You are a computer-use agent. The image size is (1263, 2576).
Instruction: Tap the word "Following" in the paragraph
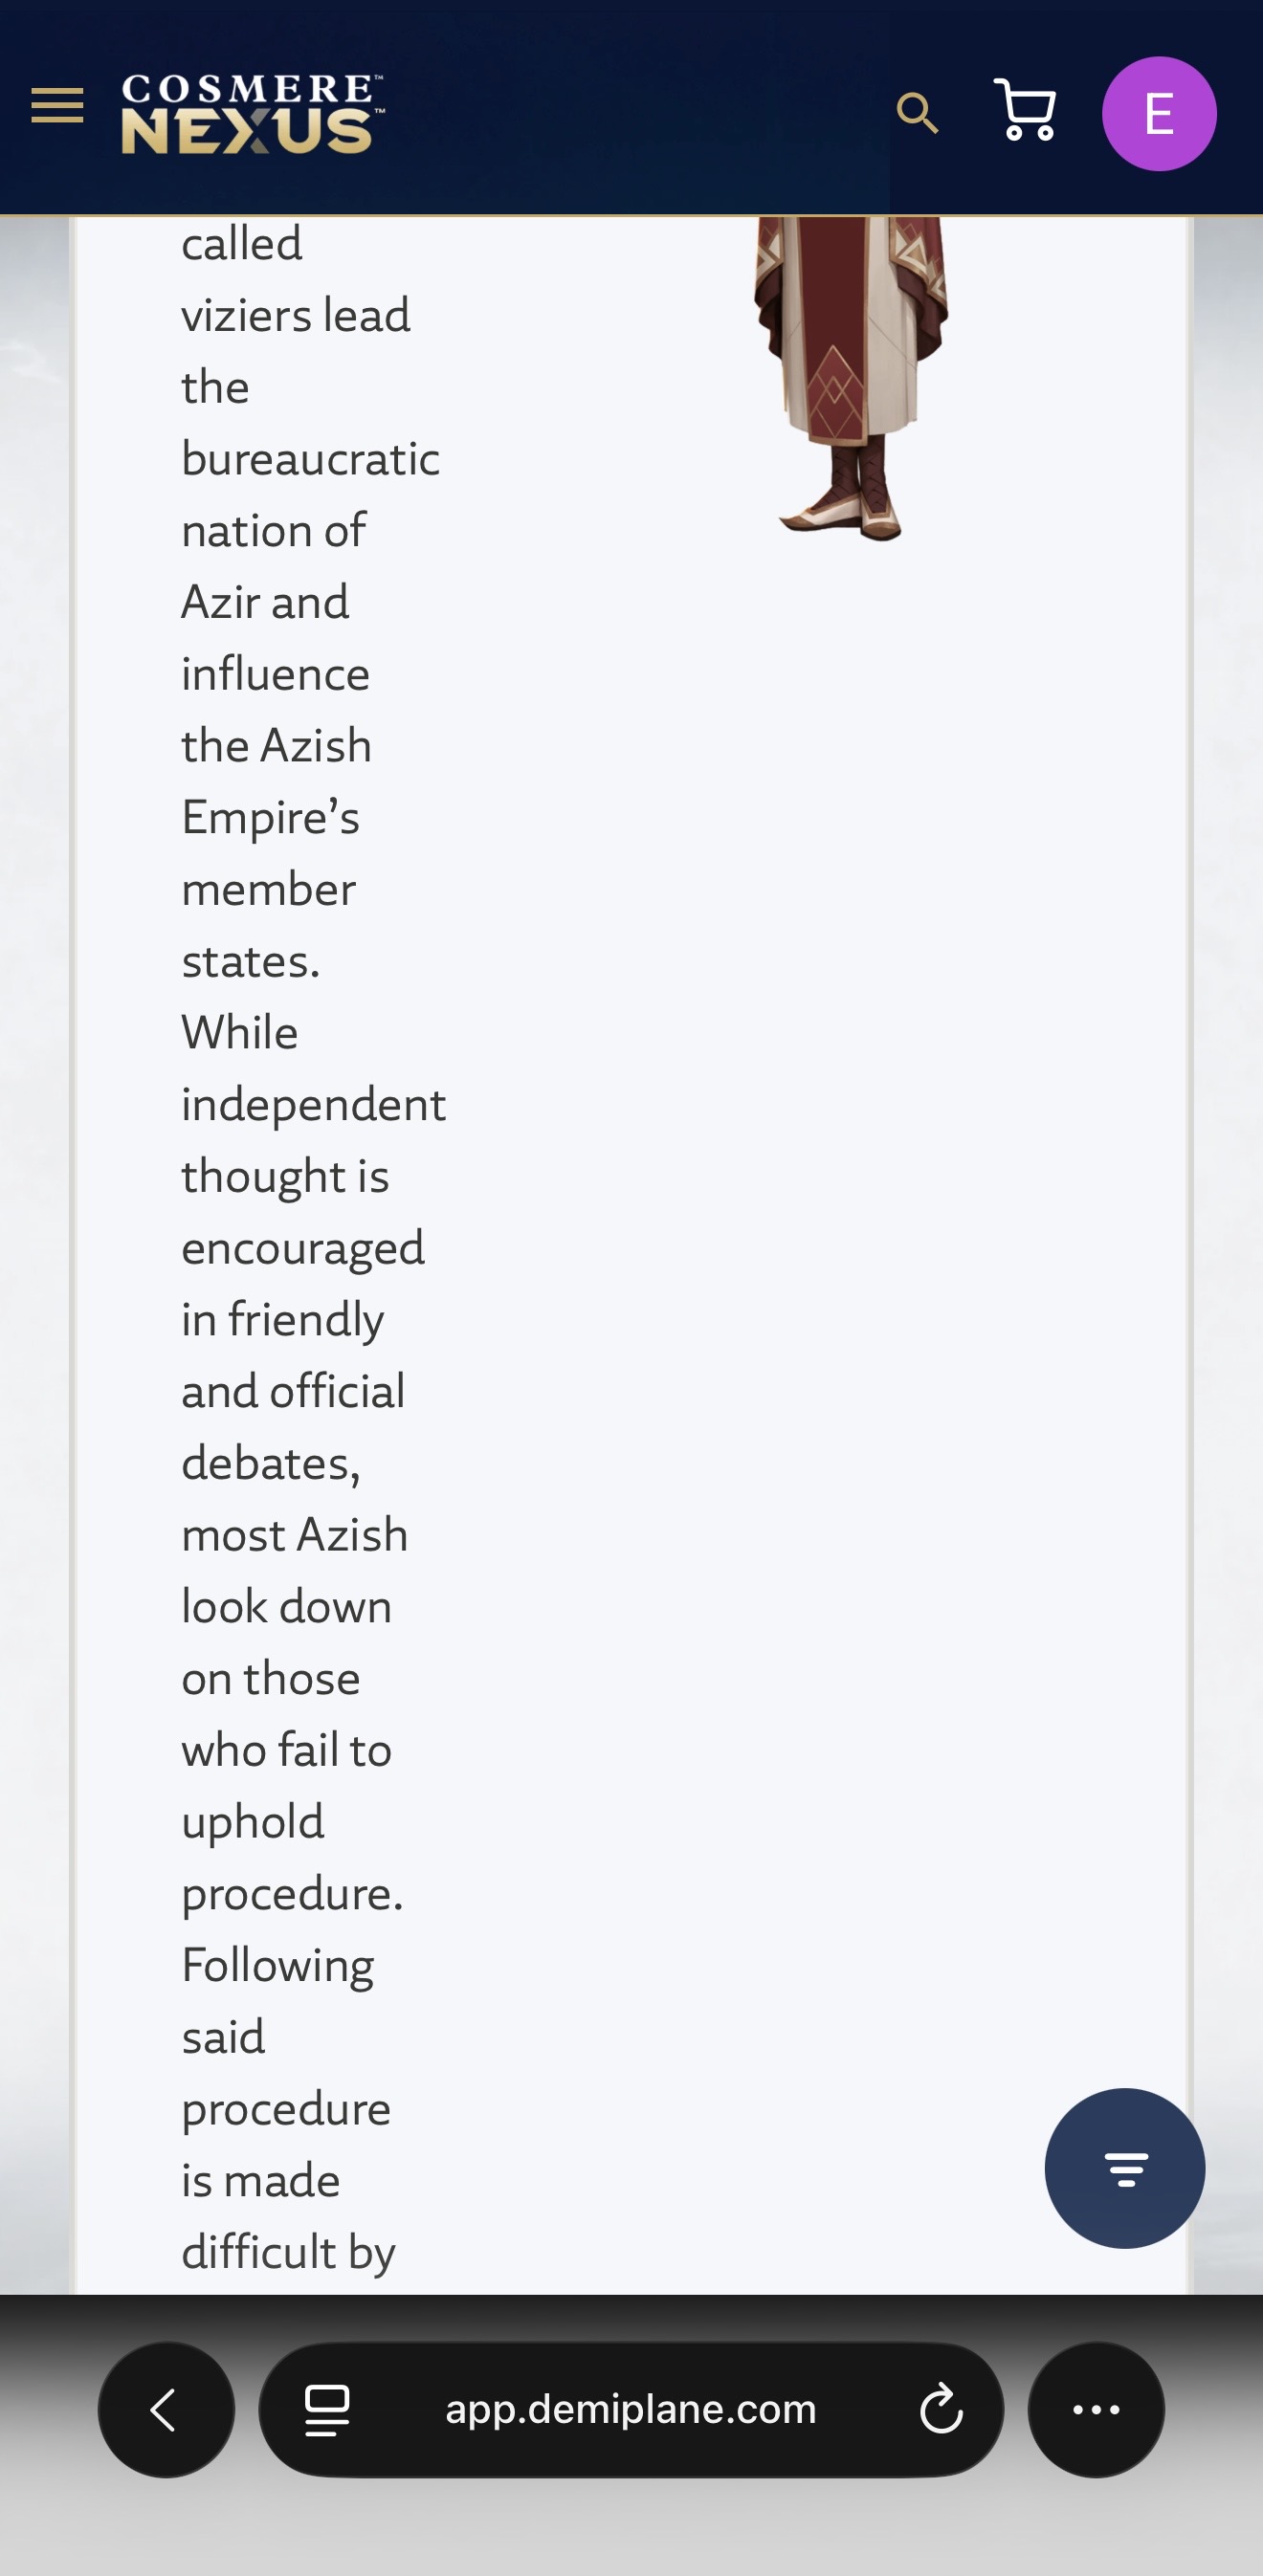click(277, 1966)
